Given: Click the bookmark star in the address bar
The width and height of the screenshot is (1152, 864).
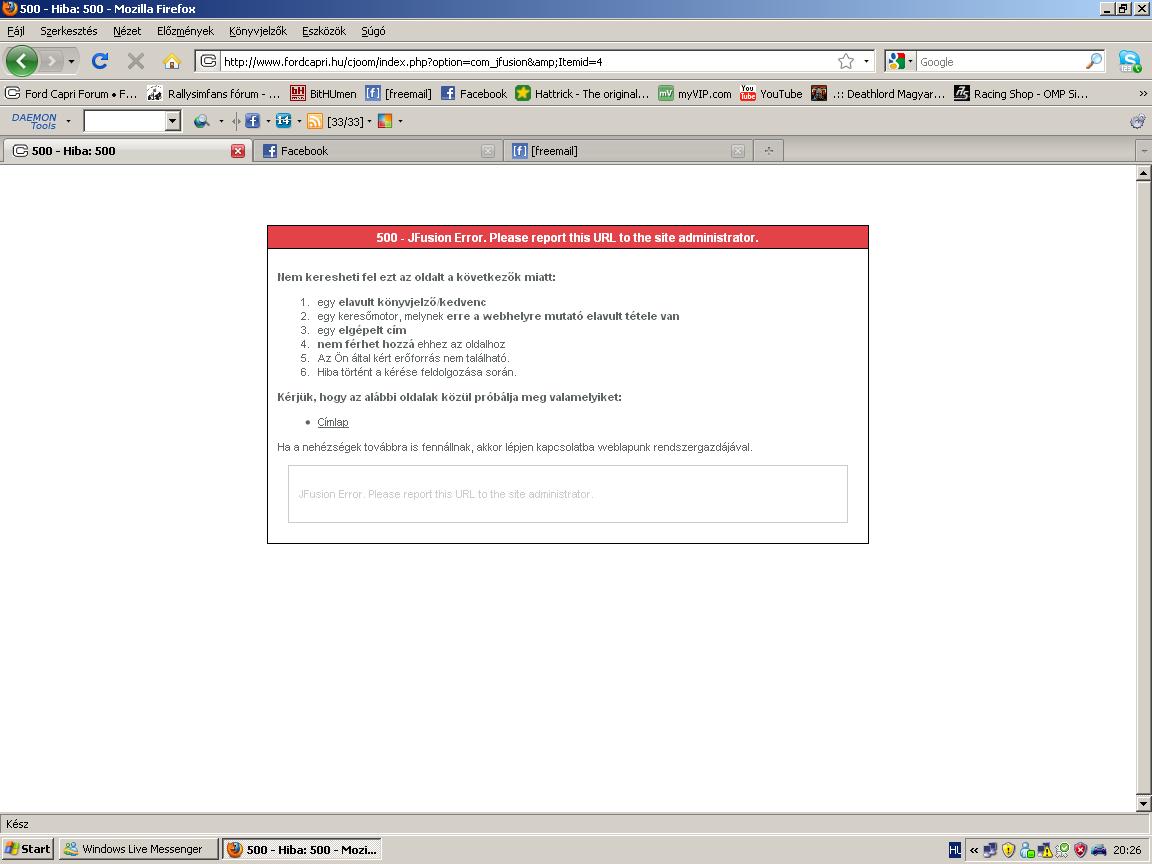Looking at the screenshot, I should click(846, 61).
